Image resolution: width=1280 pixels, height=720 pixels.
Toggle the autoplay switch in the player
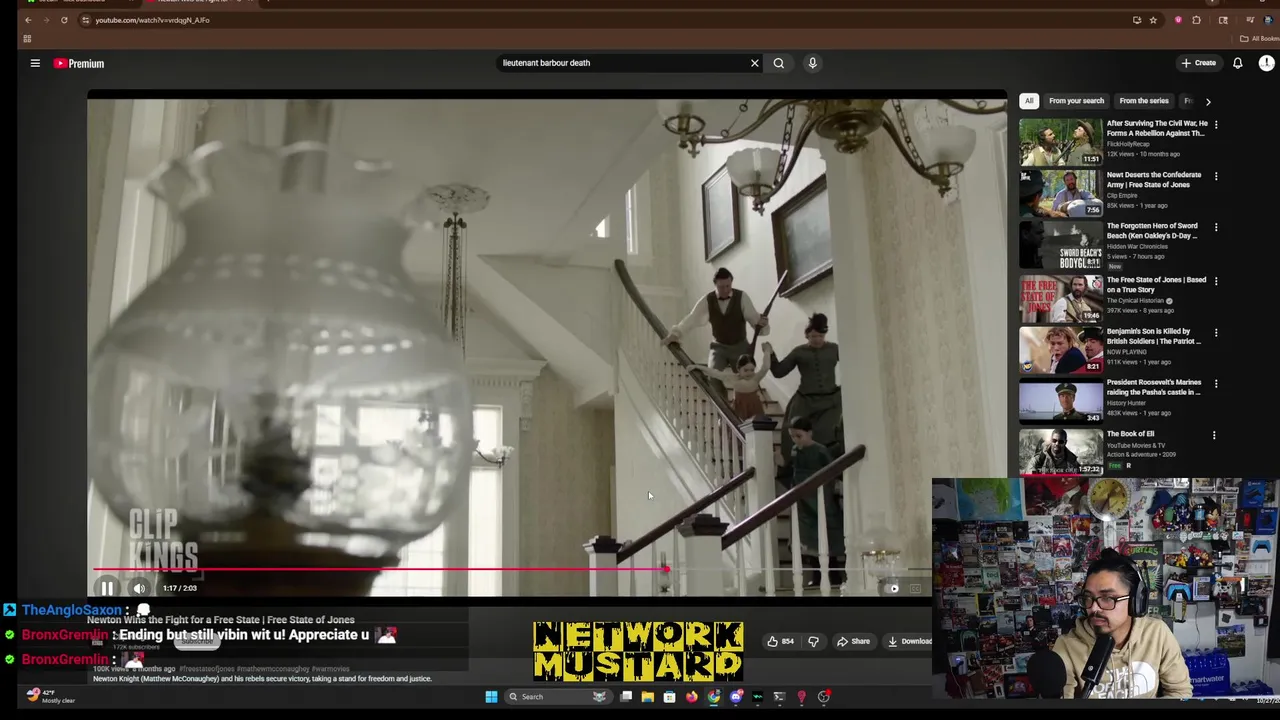point(893,588)
